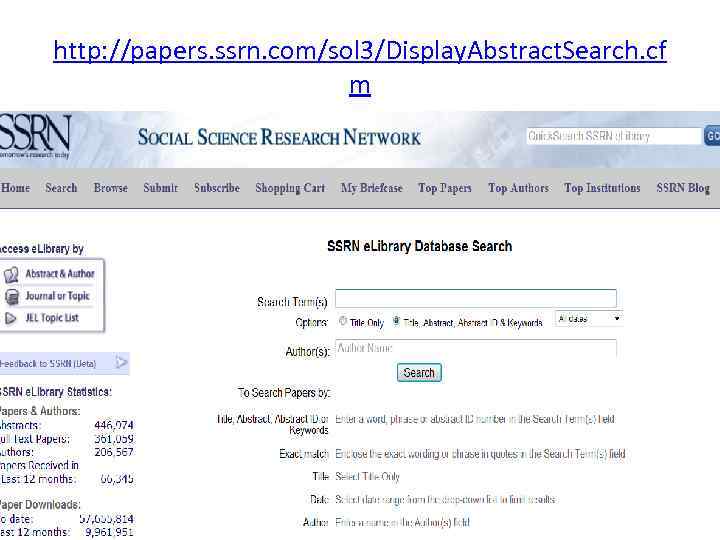Open the Submit menu item
Image resolution: width=720 pixels, height=540 pixels.
click(160, 188)
